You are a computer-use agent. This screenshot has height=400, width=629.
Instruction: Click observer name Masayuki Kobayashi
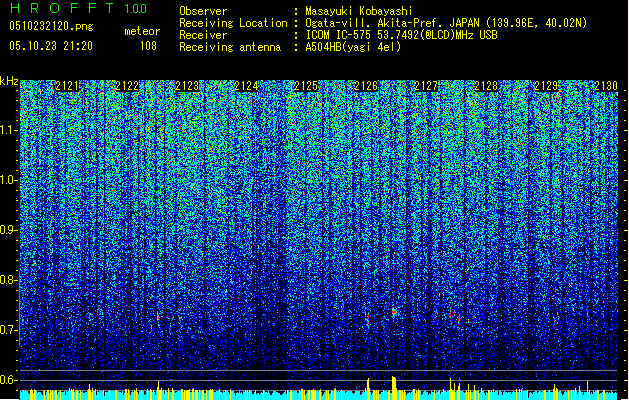[359, 11]
